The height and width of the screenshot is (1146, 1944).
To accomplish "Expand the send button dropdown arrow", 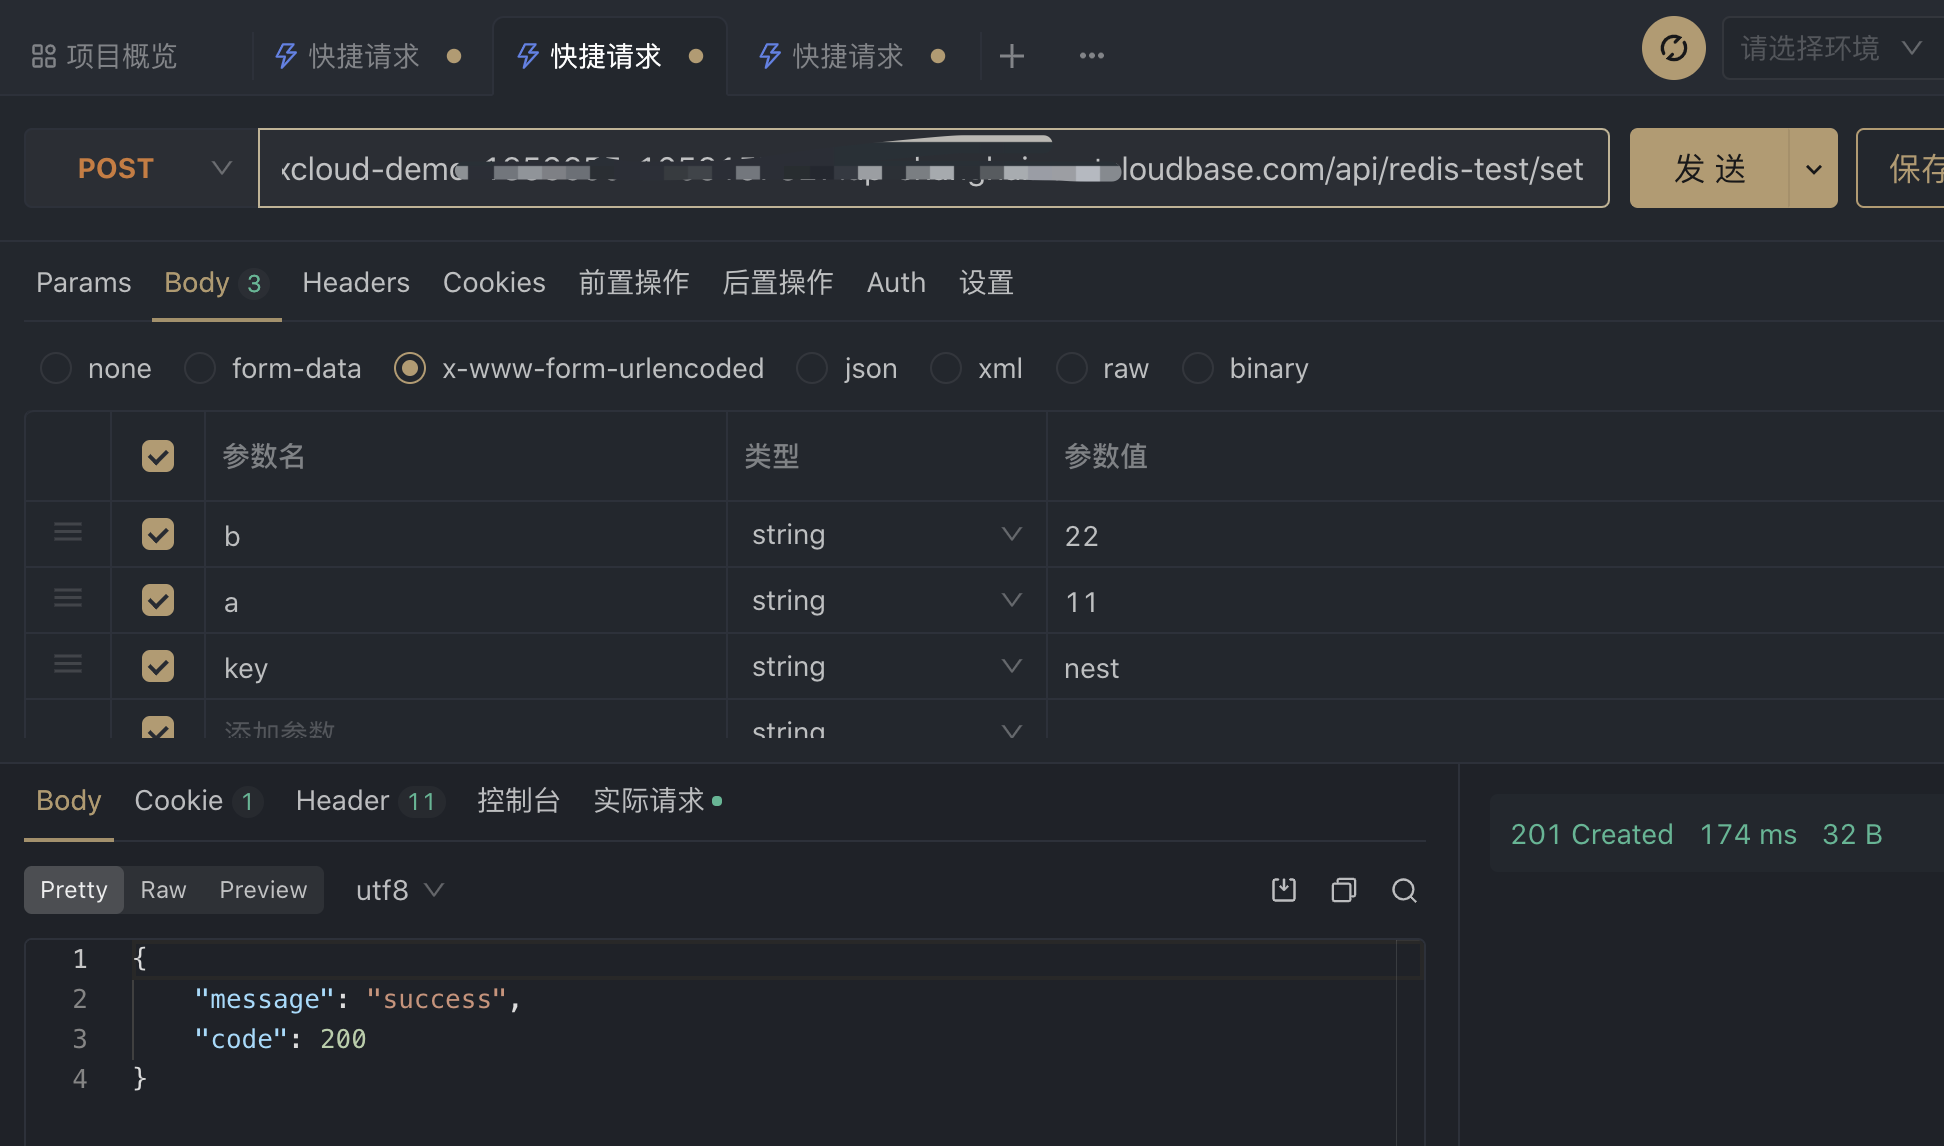I will [x=1813, y=168].
